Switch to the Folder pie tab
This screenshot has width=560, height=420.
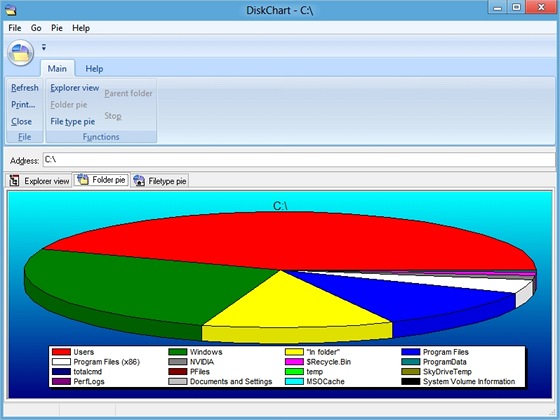coord(101,180)
